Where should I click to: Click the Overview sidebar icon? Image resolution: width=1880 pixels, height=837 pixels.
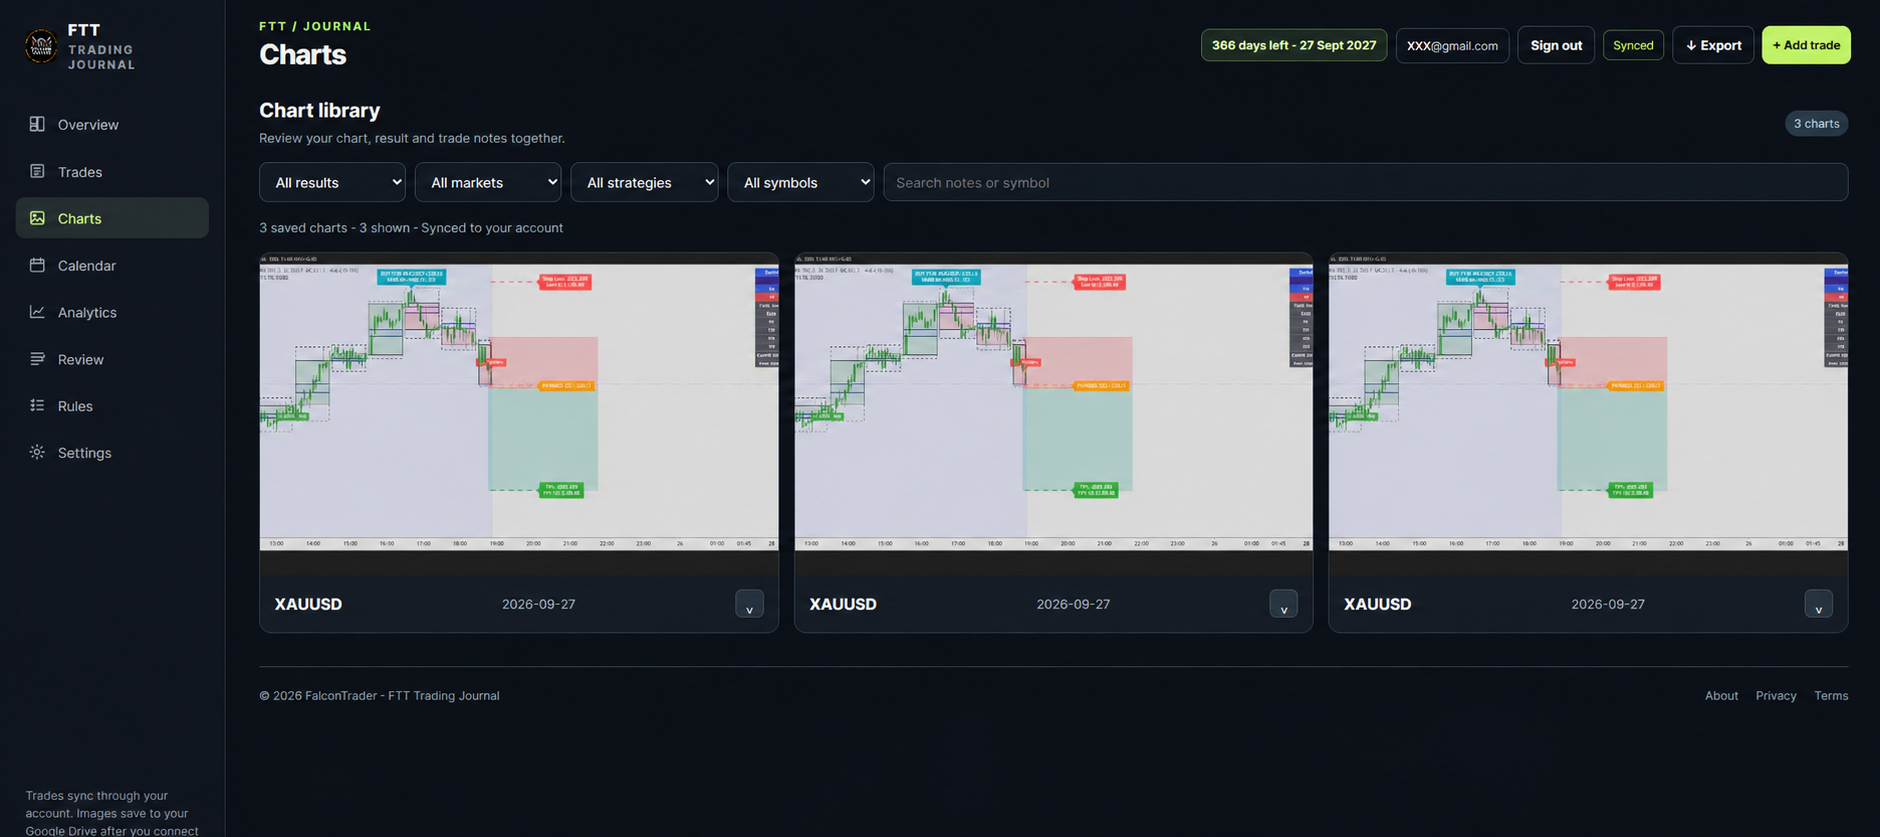coord(37,124)
